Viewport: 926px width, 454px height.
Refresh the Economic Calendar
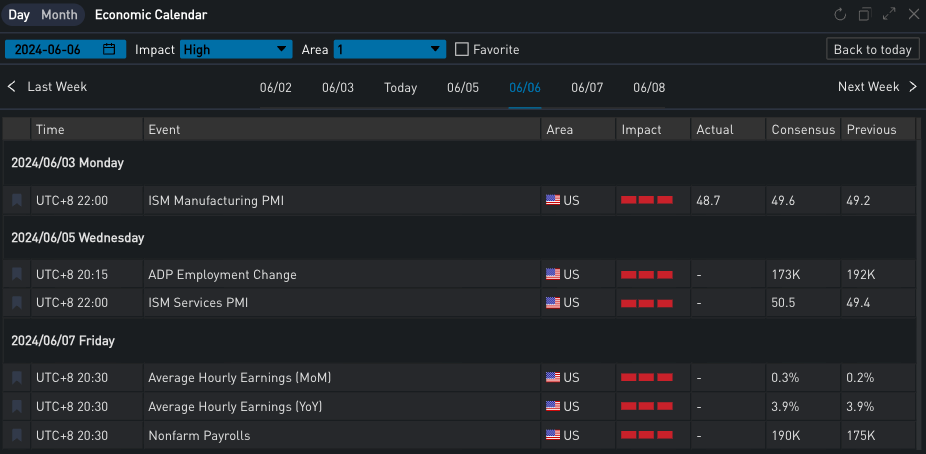point(840,15)
